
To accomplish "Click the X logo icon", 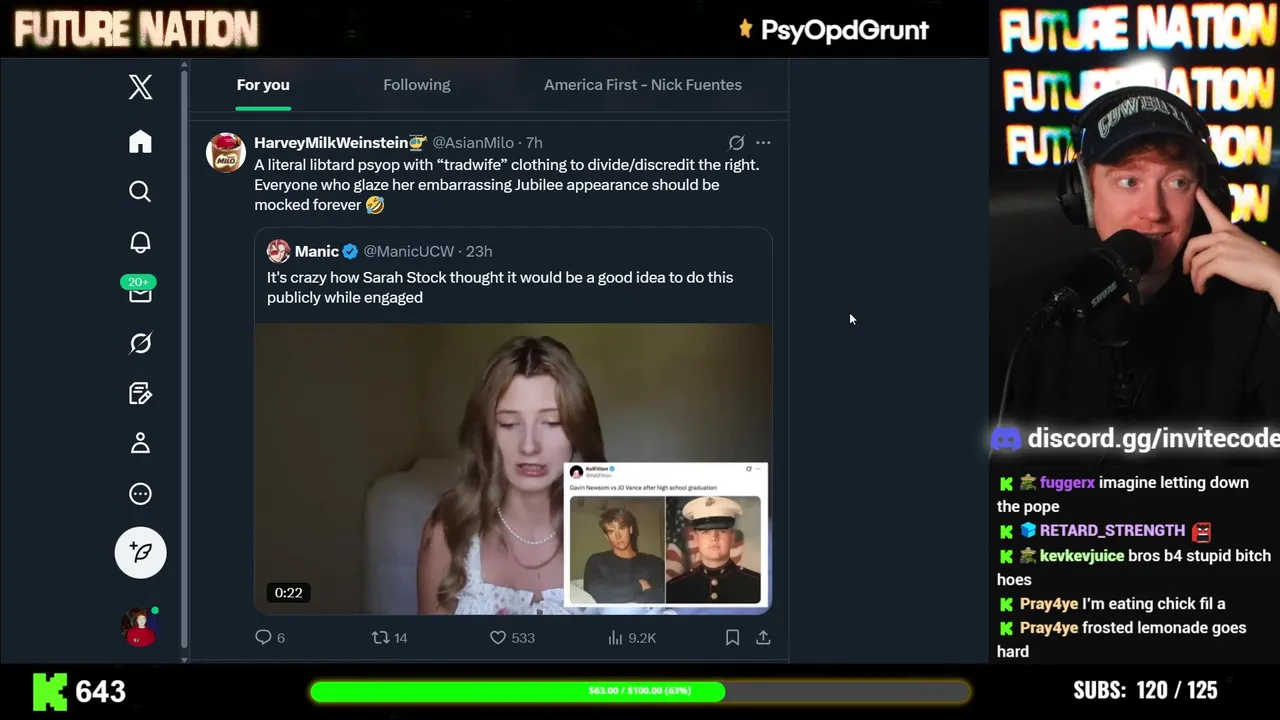I will pos(140,87).
